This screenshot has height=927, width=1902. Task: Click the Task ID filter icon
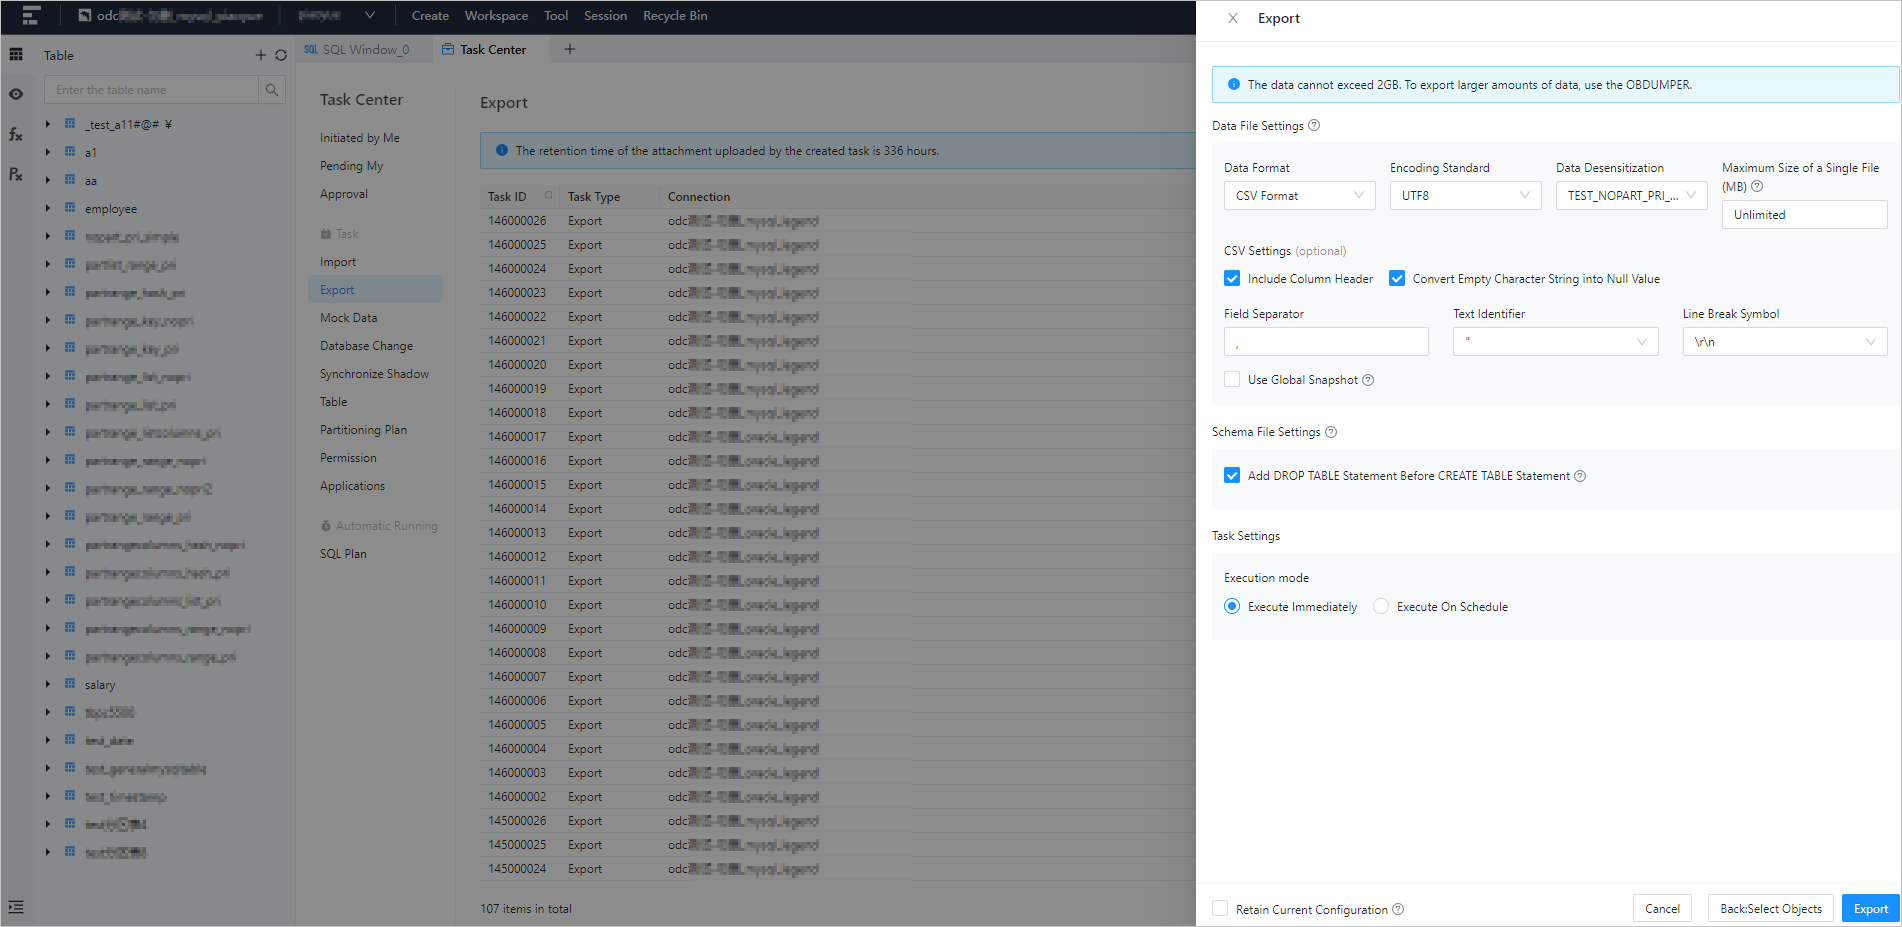coord(548,196)
